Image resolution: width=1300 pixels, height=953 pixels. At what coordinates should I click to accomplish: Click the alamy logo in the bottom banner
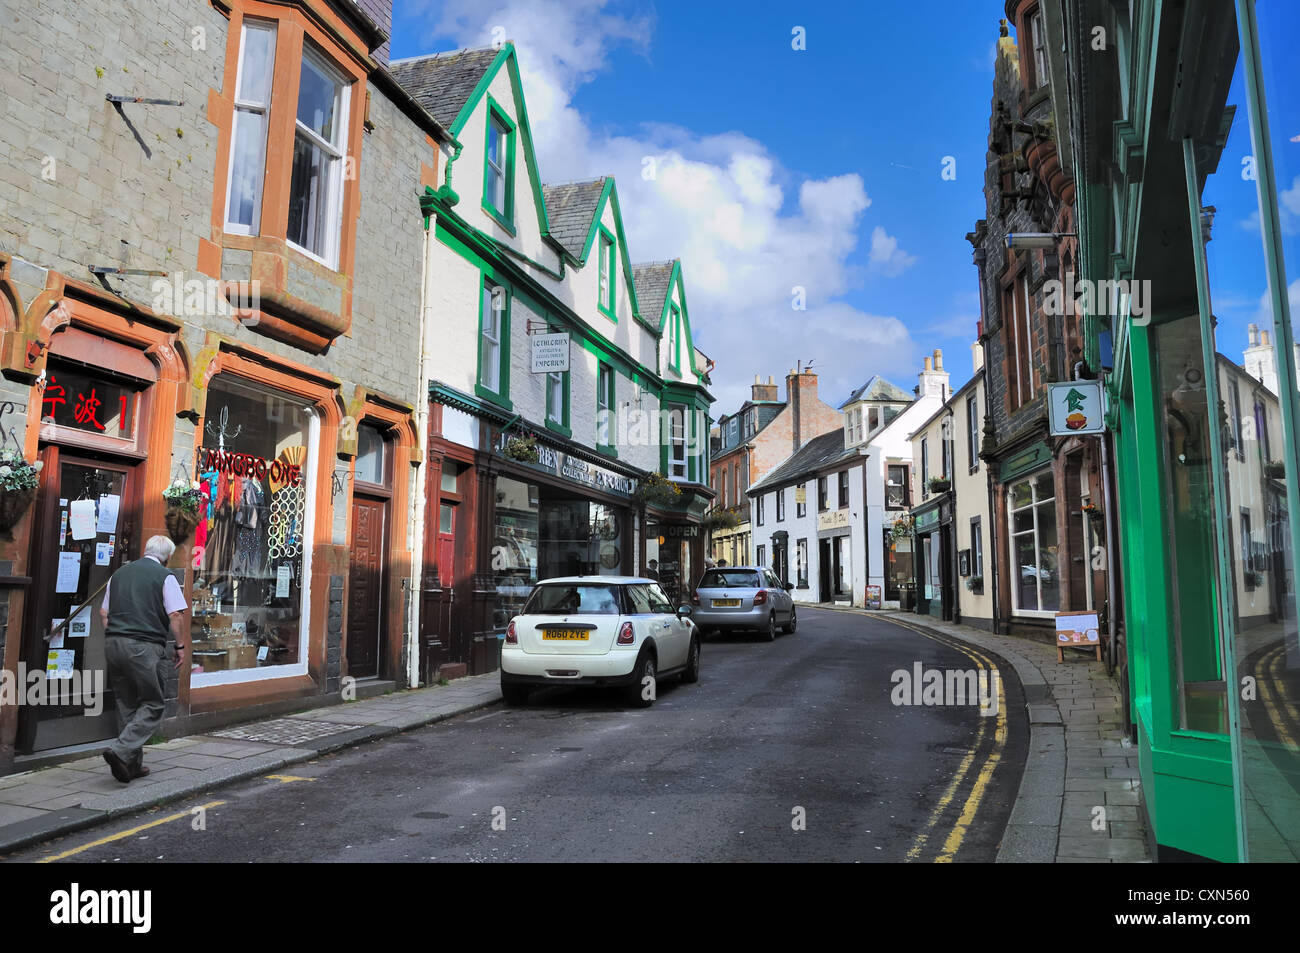101,907
